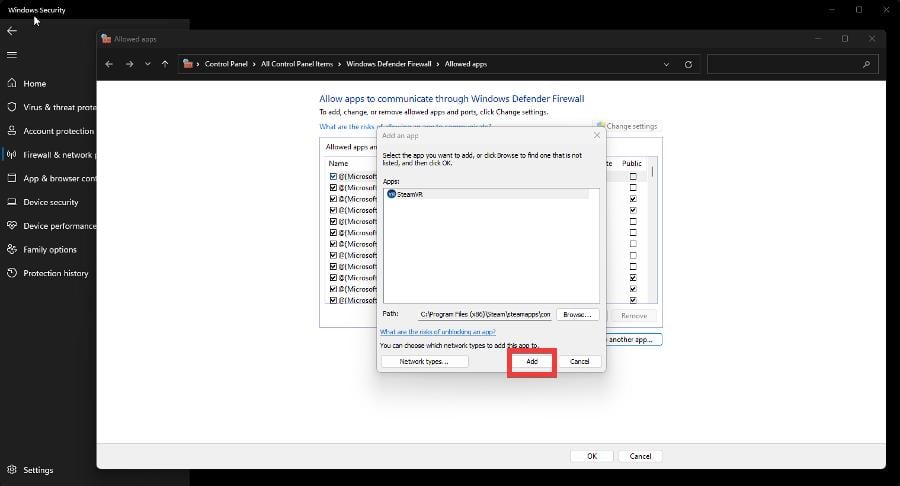The width and height of the screenshot is (900, 486).
Task: Refresh the Allowed apps page
Action: click(688, 64)
